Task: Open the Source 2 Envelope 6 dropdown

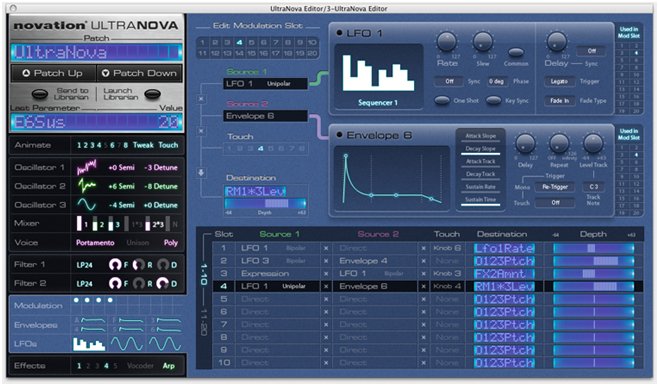Action: point(266,116)
